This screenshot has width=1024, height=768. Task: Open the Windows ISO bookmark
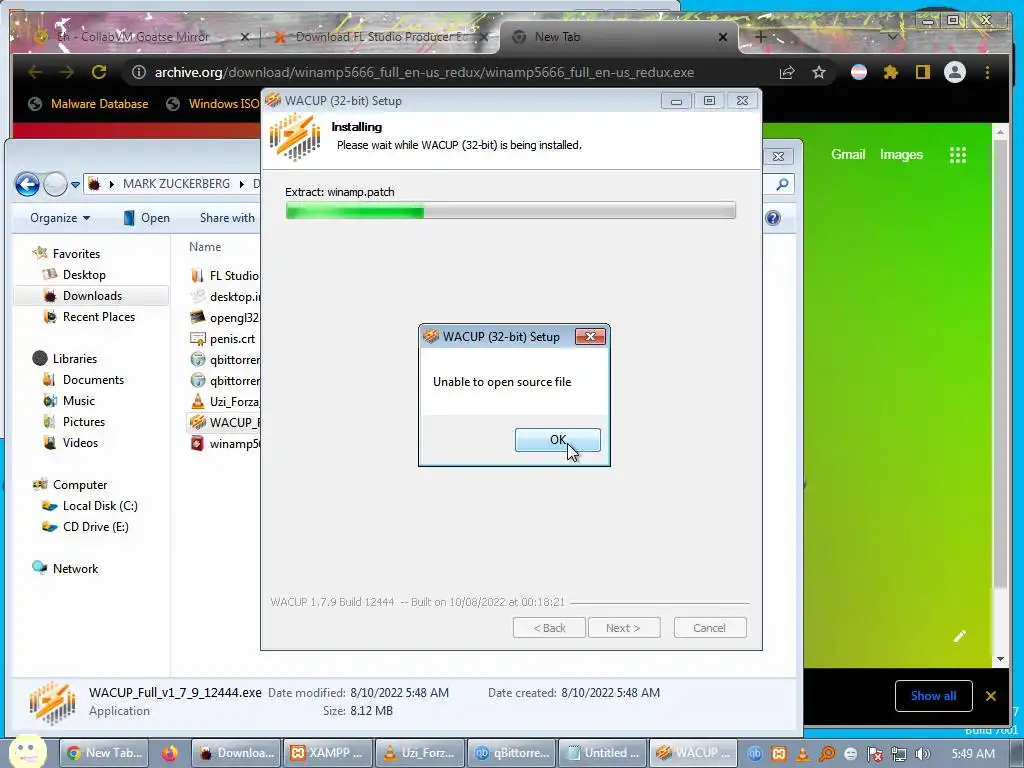pyautogui.click(x=214, y=104)
